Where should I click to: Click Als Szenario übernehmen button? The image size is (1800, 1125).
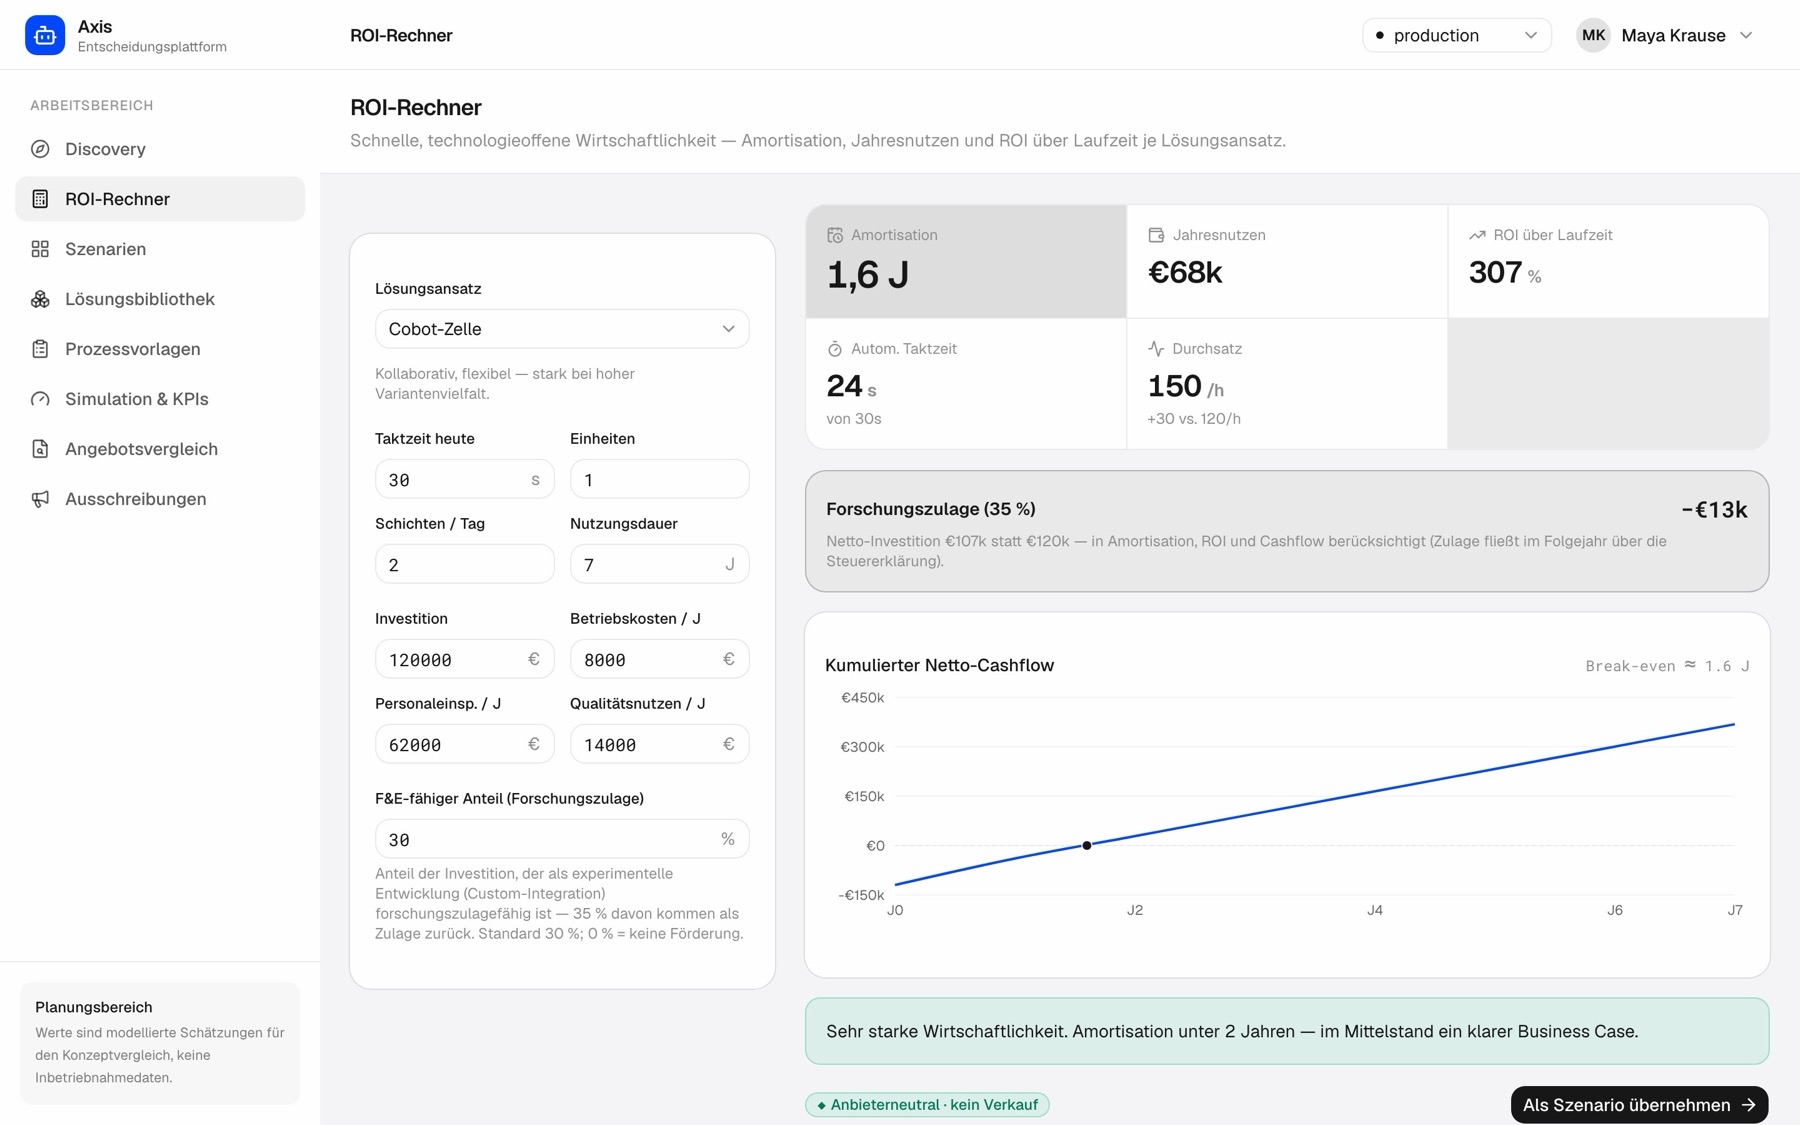pos(1639,1104)
